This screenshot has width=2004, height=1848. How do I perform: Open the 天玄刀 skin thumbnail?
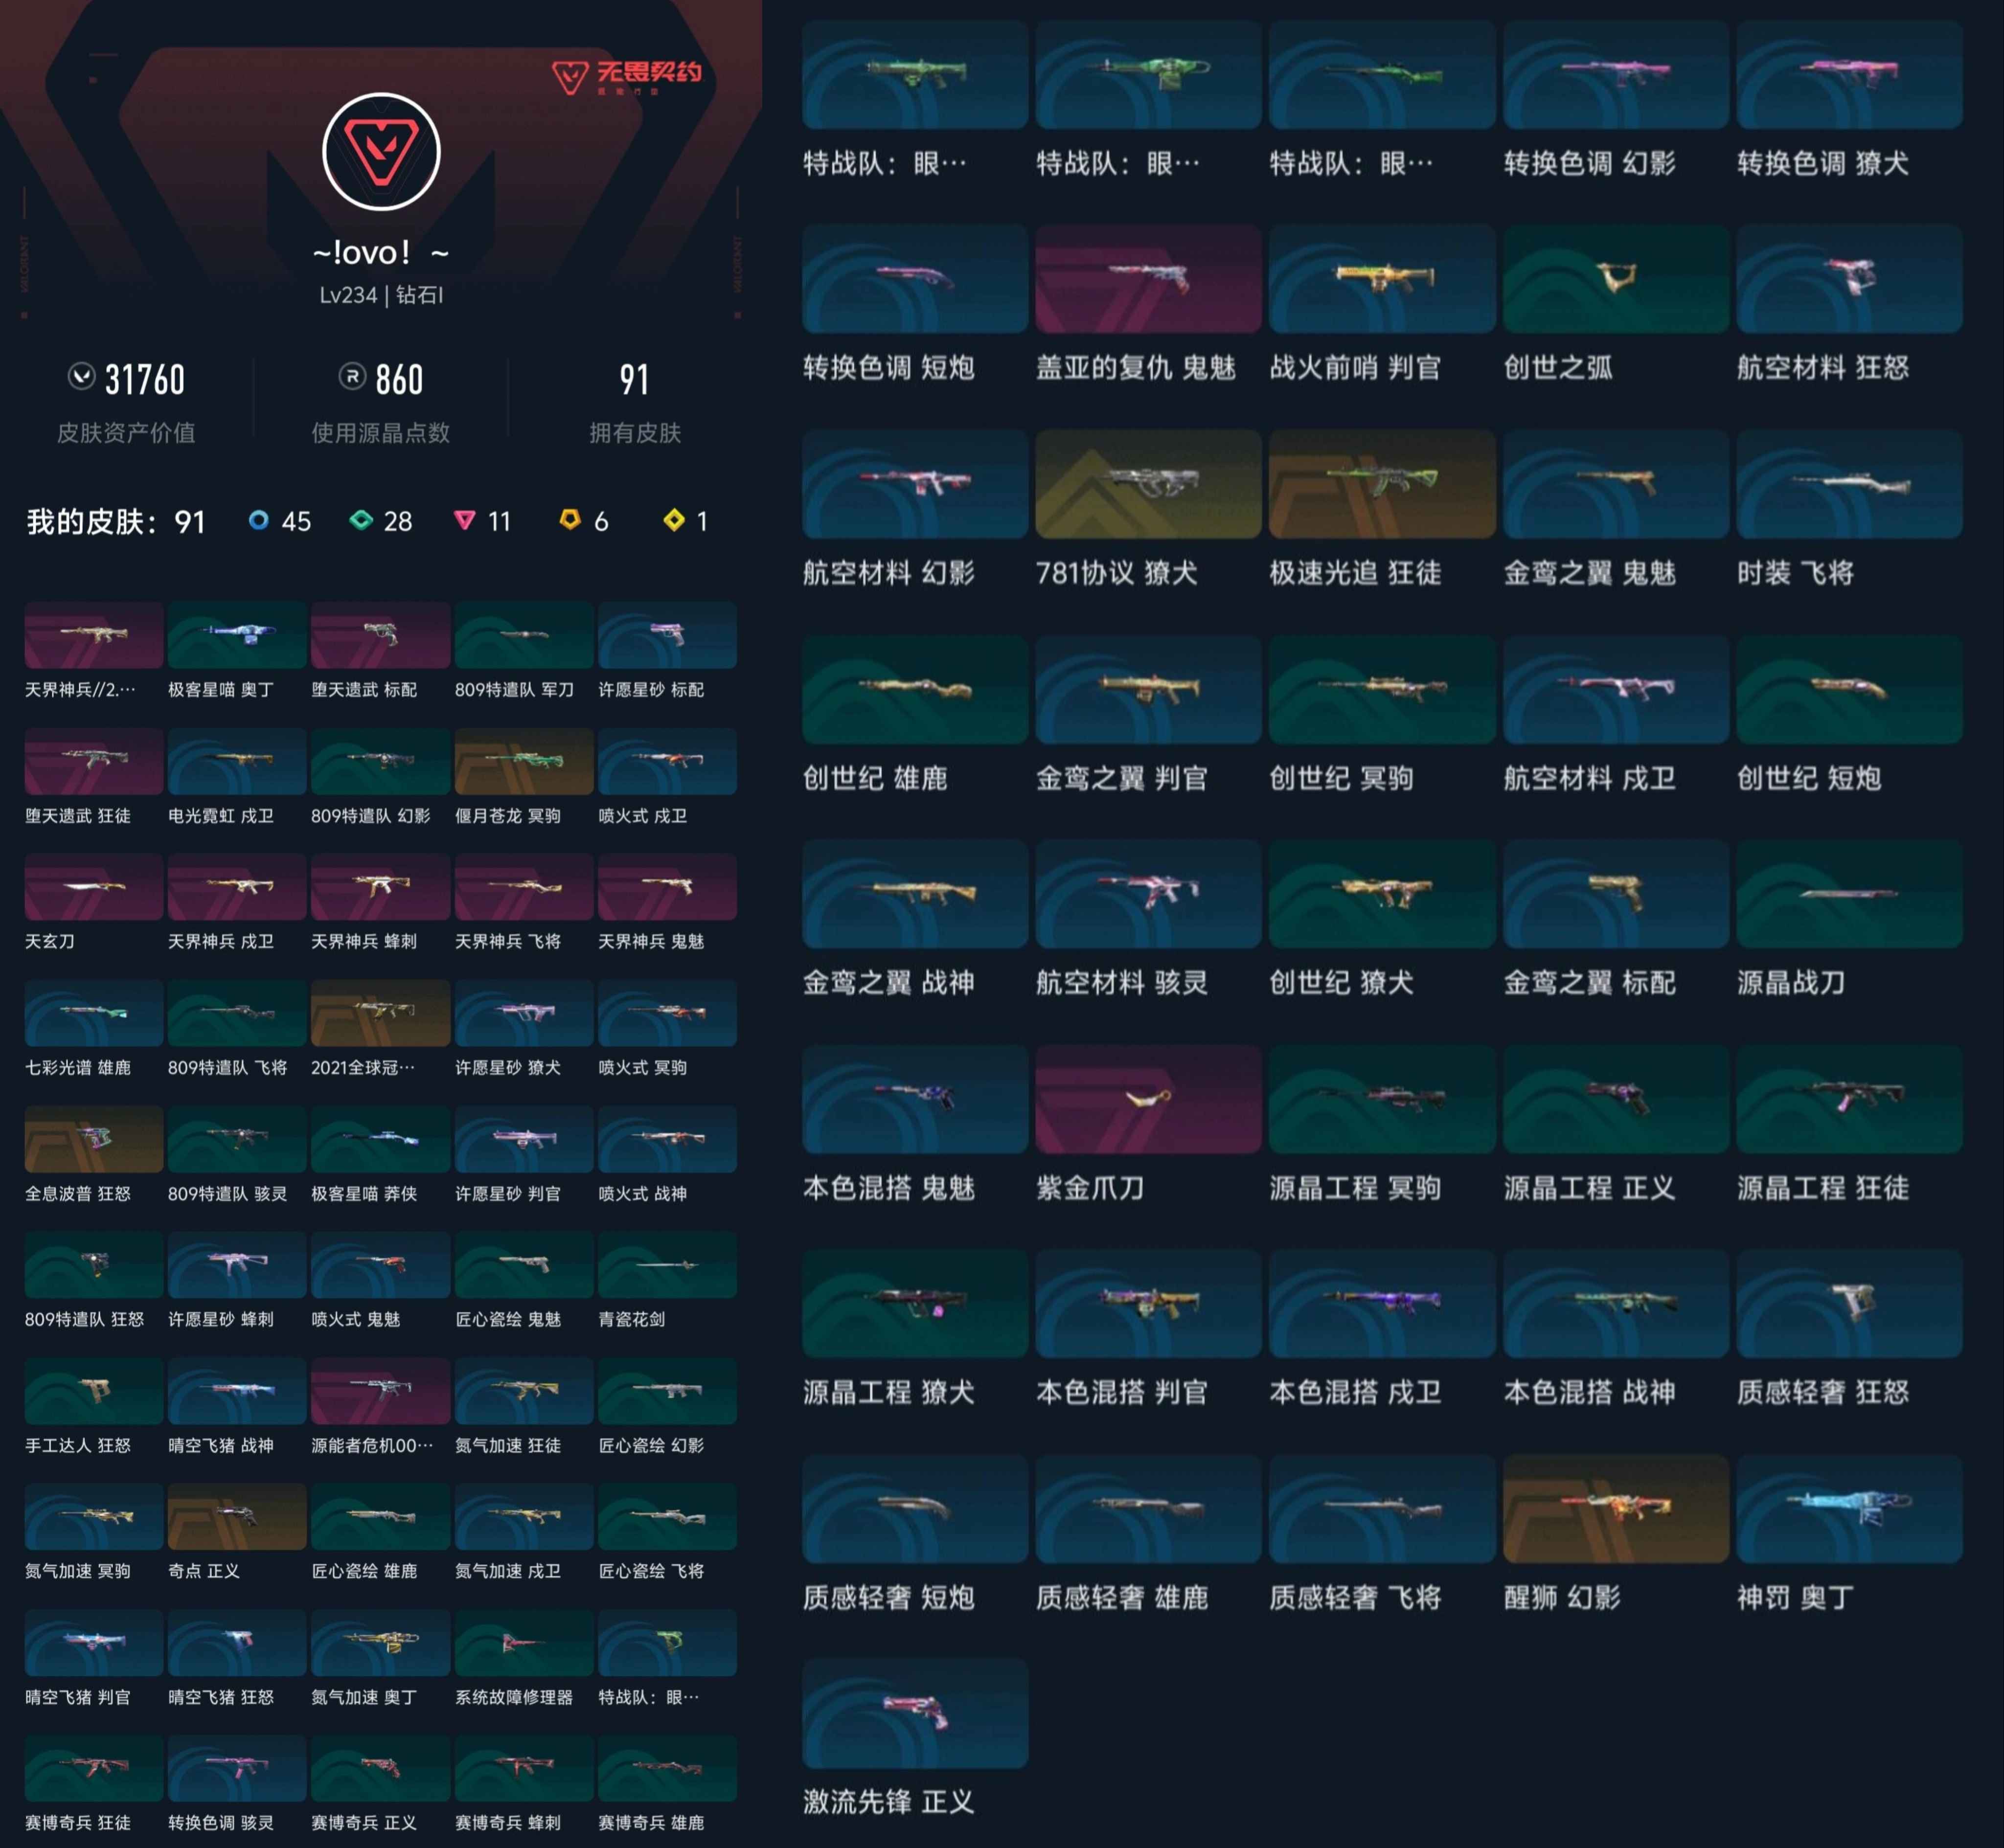(x=94, y=887)
